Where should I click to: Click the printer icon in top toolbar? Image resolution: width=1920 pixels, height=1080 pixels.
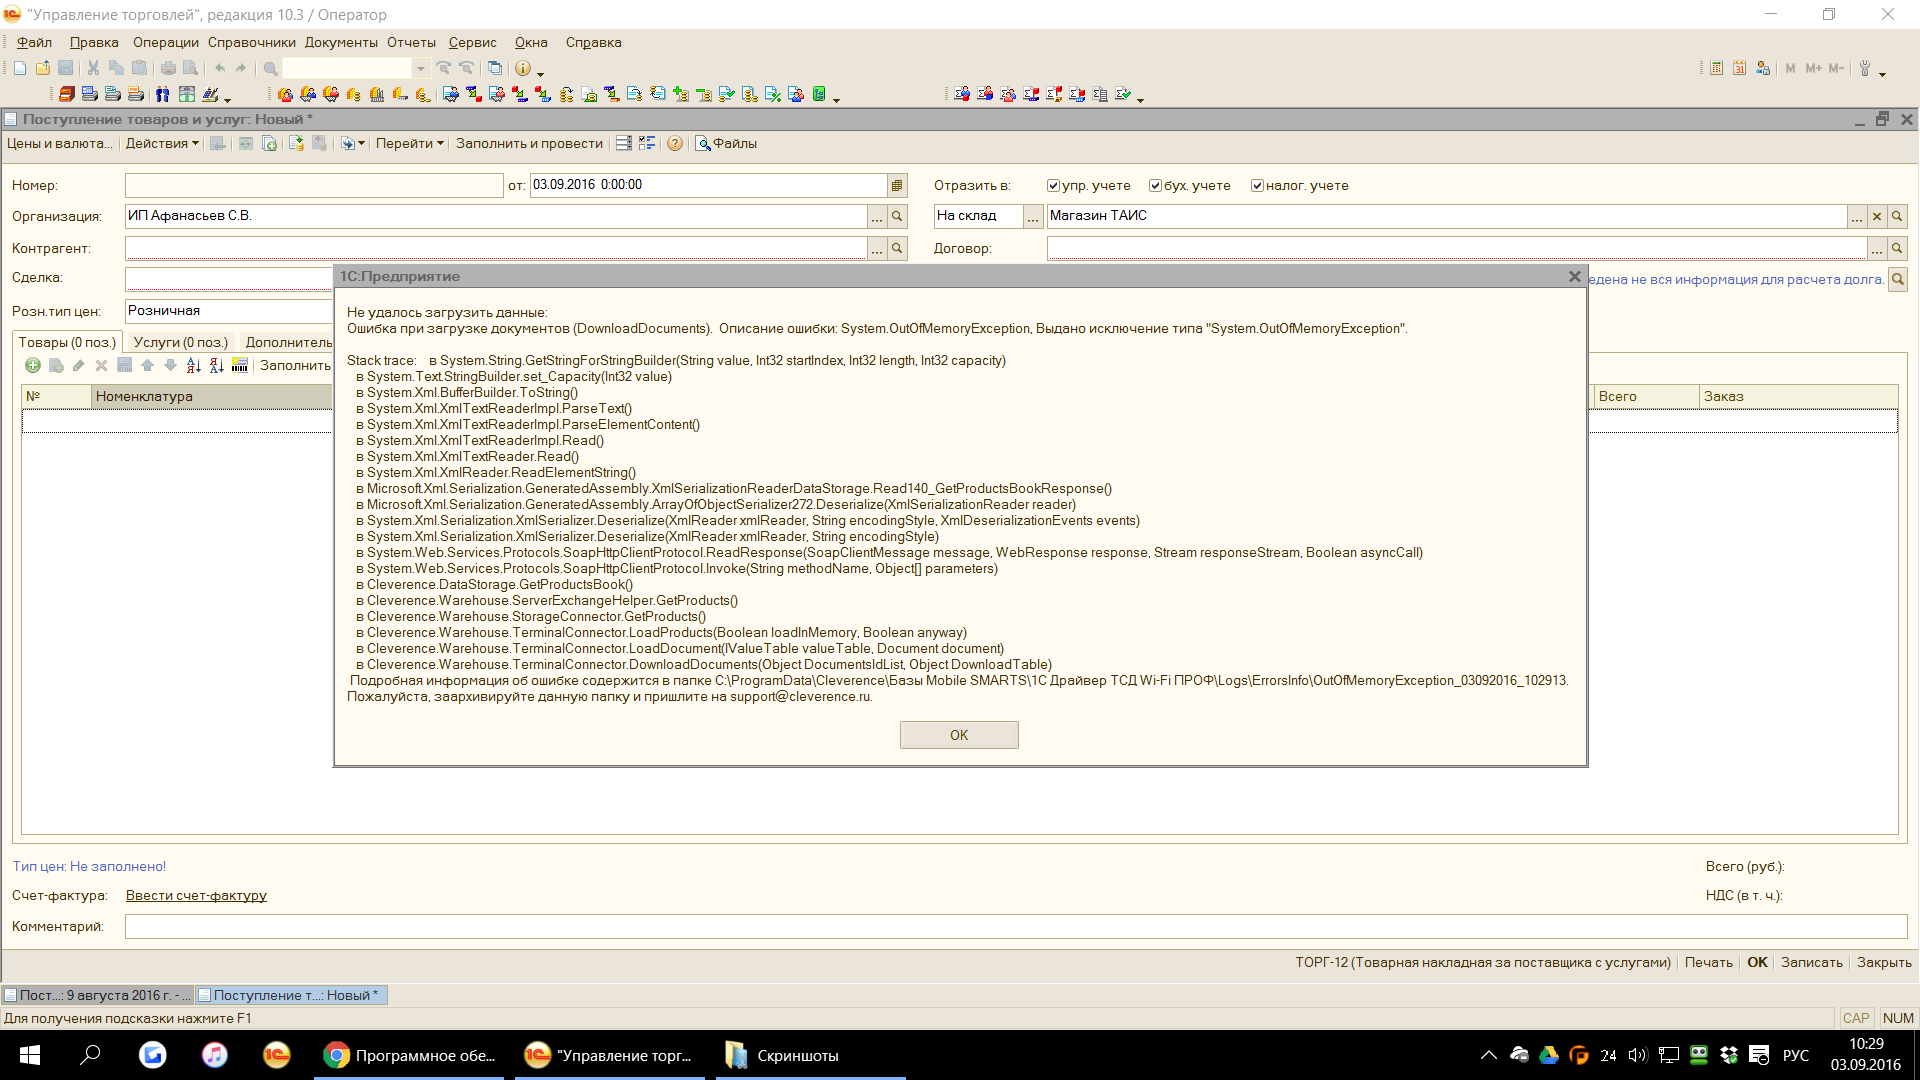[x=168, y=68]
